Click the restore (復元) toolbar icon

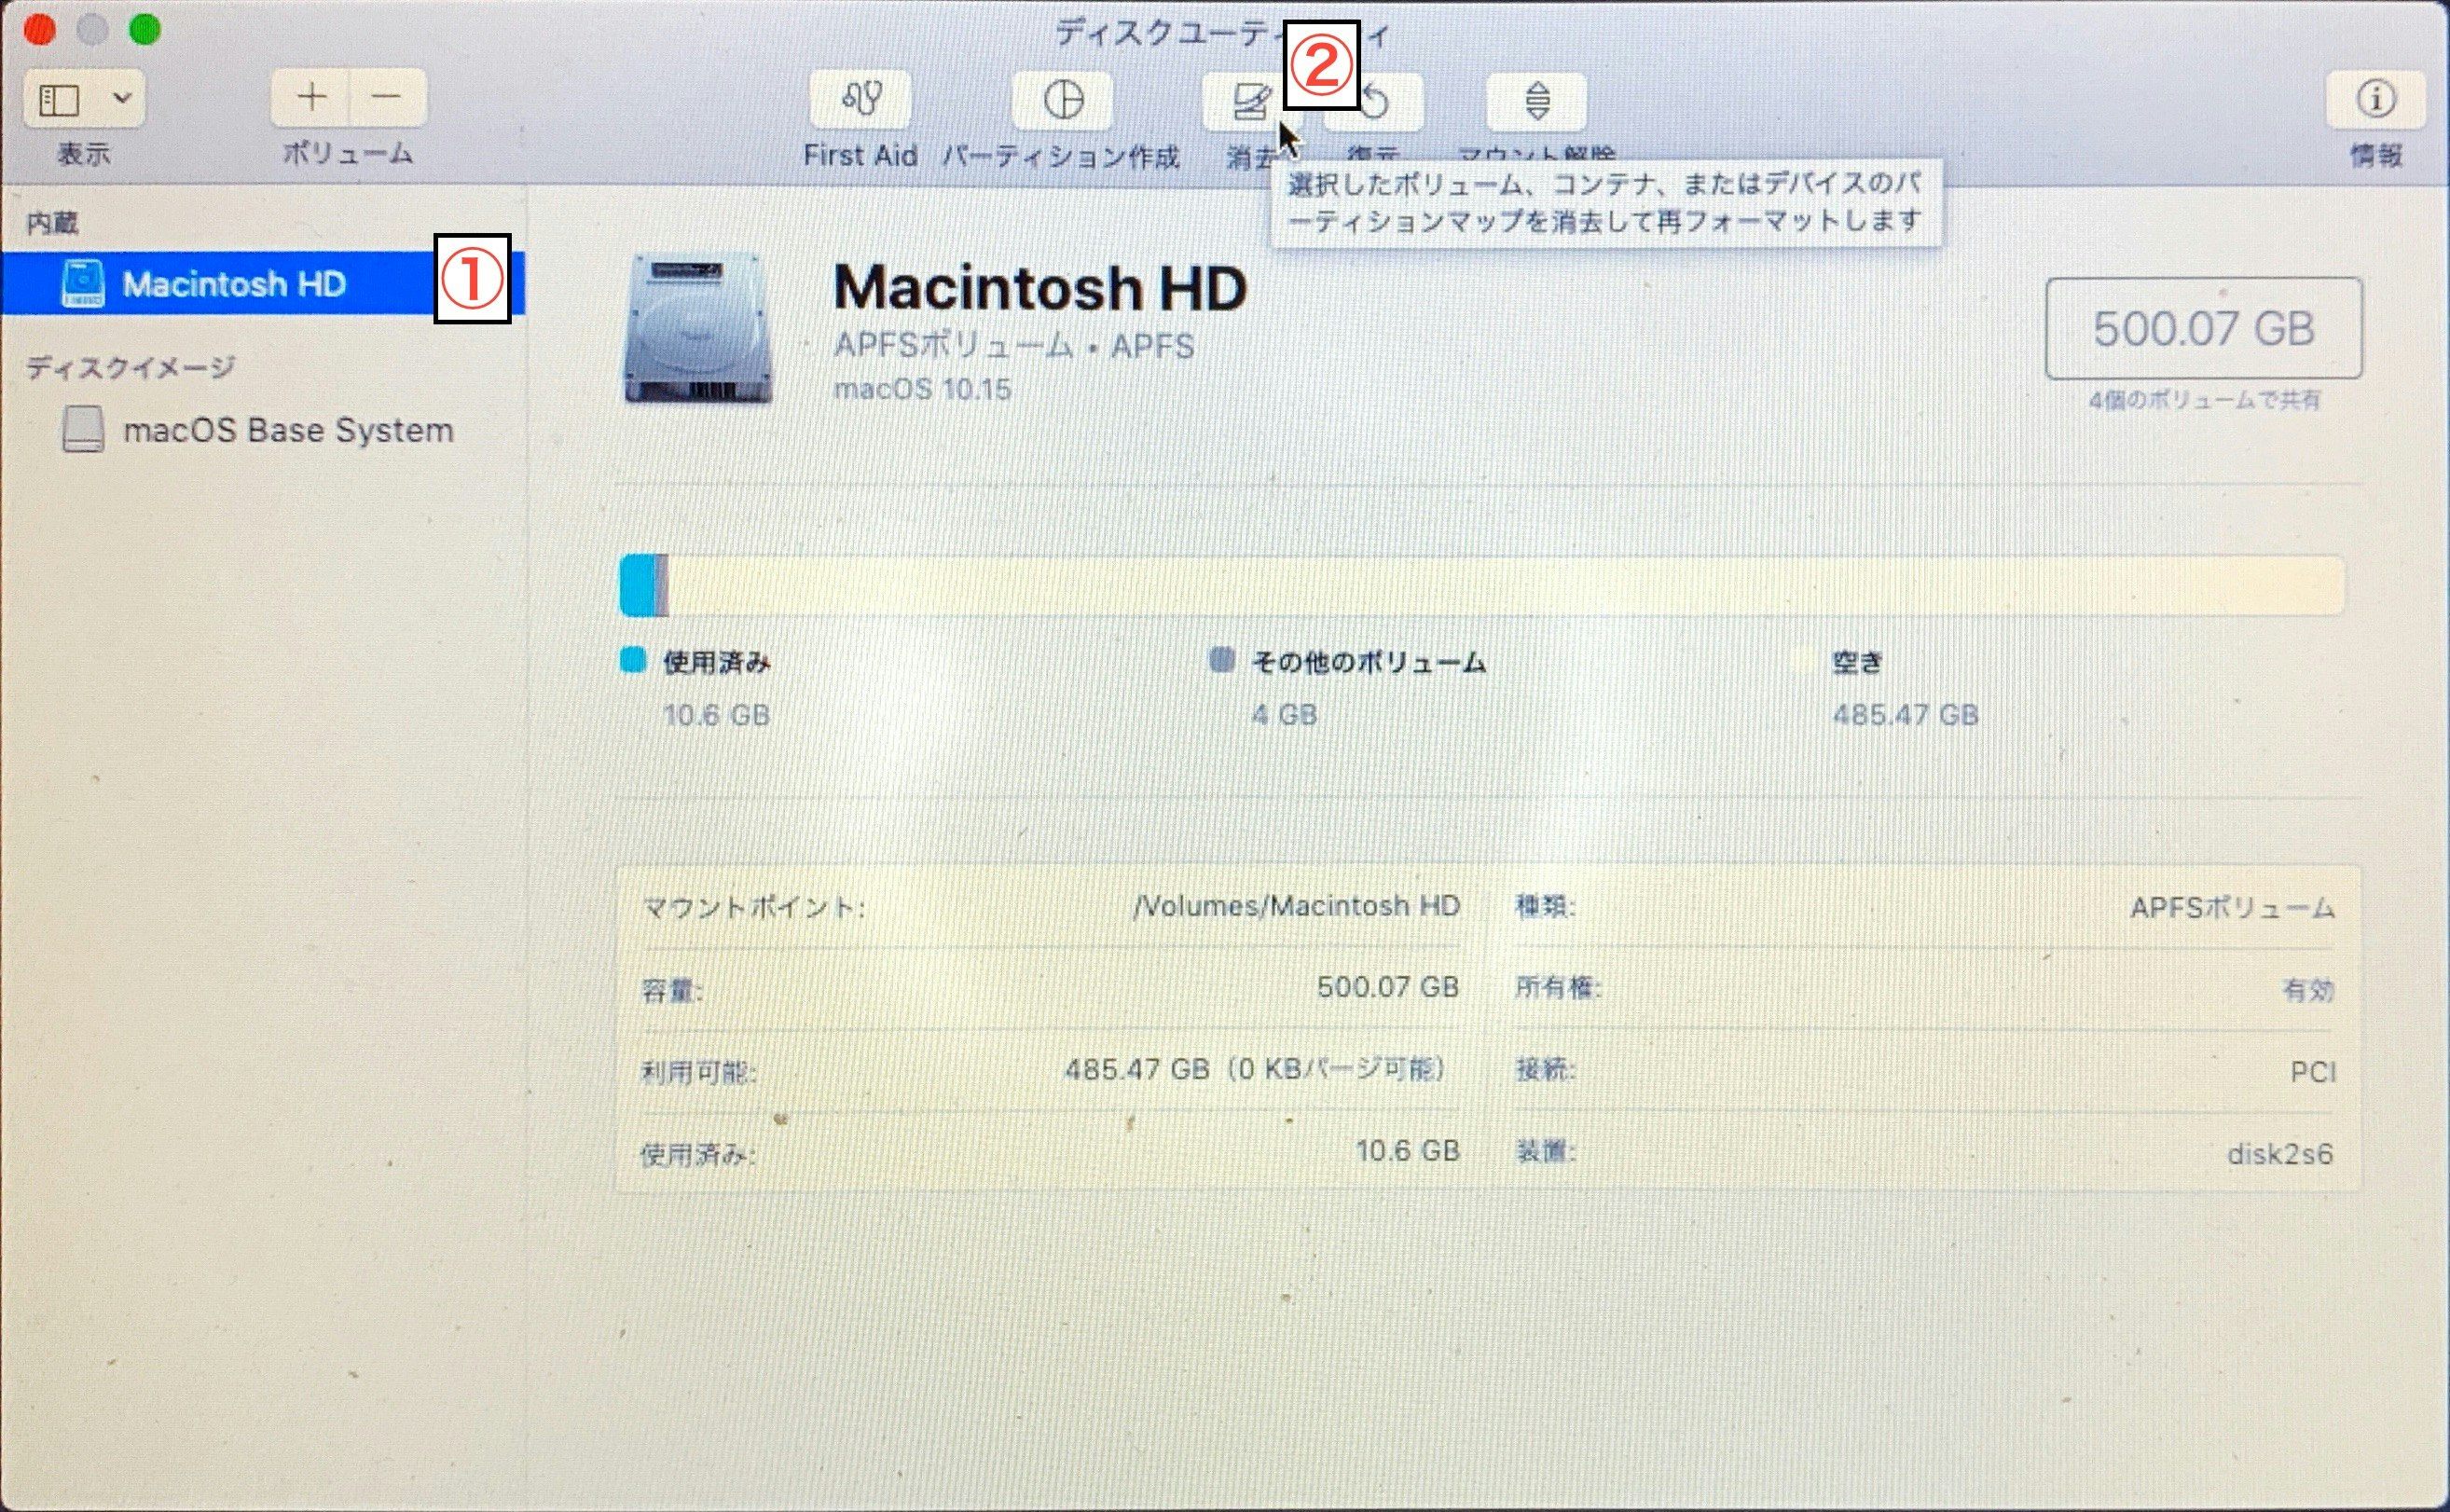(1376, 102)
